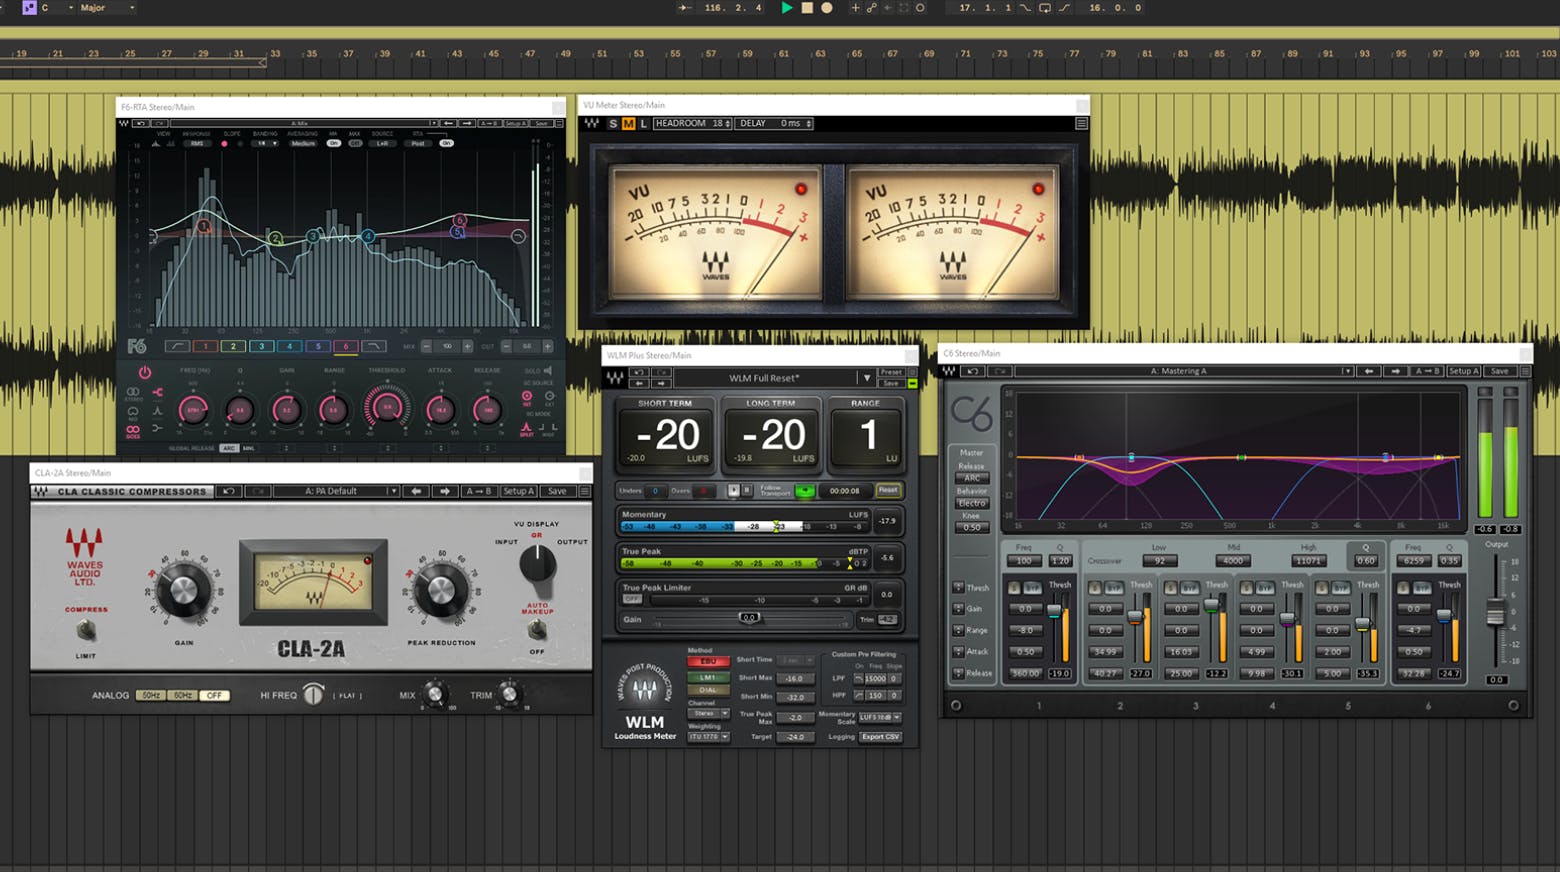The image size is (1560, 872).
Task: Arm the record button in the transport bar
Action: pyautogui.click(x=827, y=8)
